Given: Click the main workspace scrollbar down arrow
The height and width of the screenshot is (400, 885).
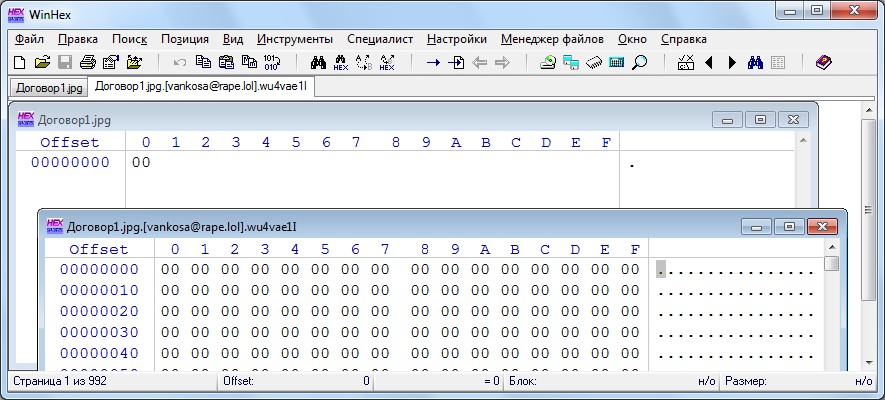Looking at the screenshot, I should (869, 361).
